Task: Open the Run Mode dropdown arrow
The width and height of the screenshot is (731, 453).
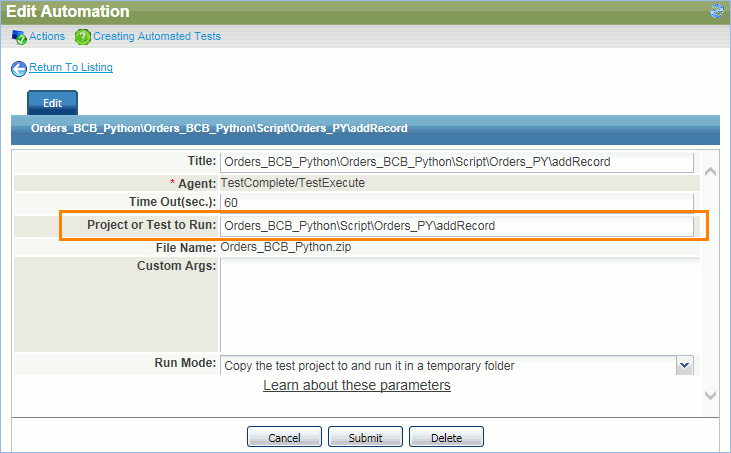Action: click(684, 365)
